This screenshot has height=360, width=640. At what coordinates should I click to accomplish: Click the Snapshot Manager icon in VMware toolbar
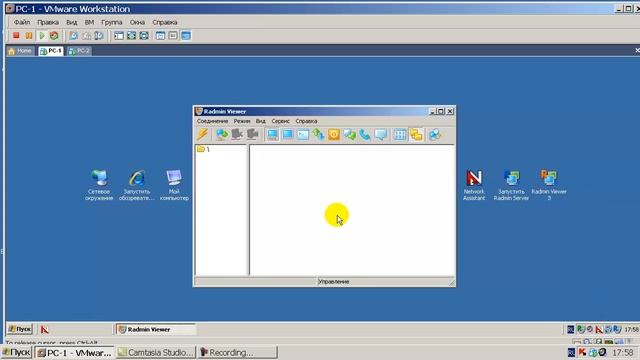tap(99, 36)
